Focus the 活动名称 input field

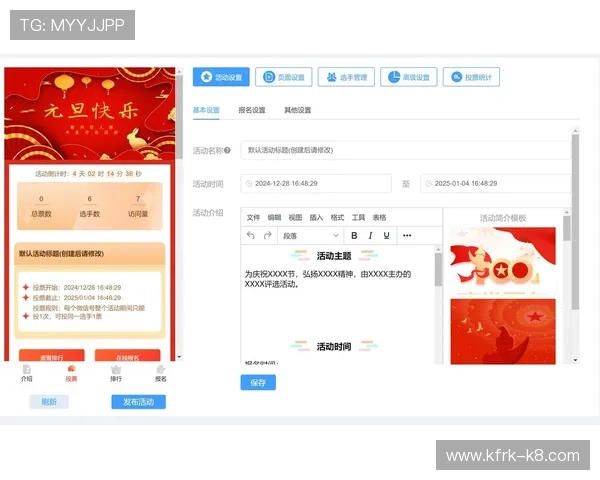pyautogui.click(x=406, y=150)
